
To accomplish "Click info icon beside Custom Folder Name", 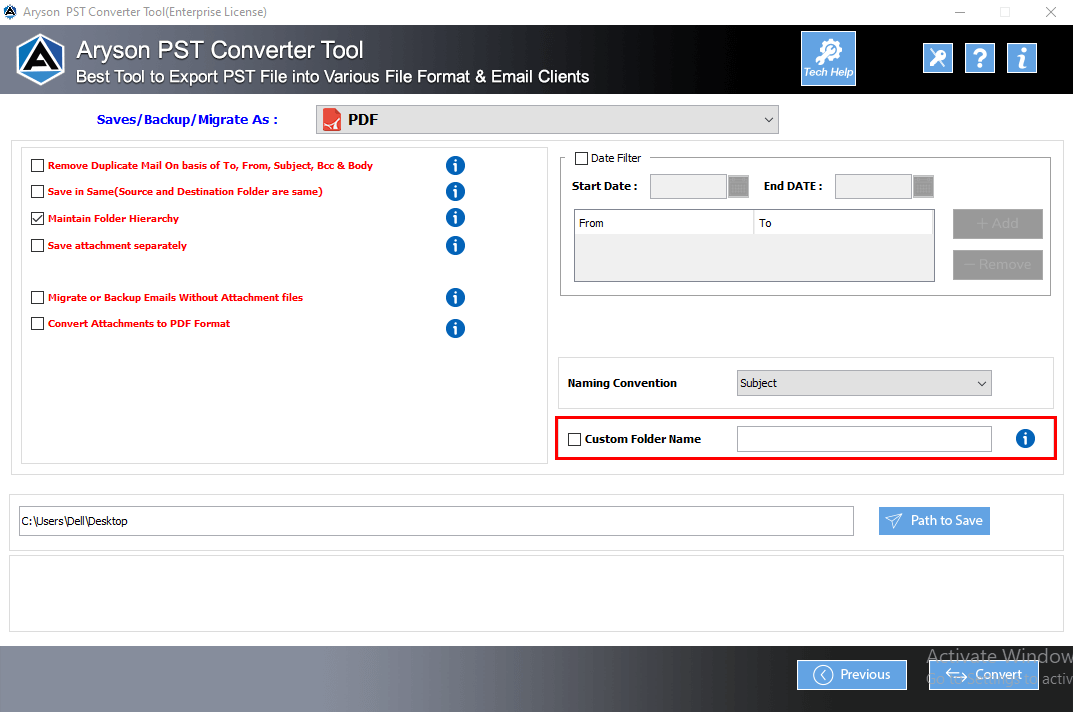I will tap(1025, 438).
